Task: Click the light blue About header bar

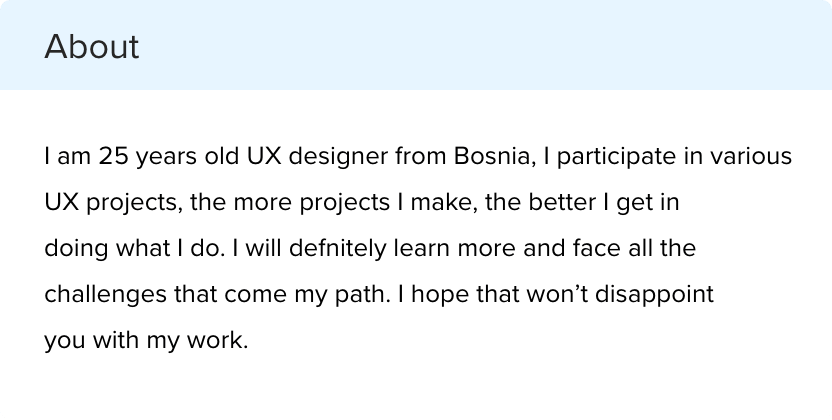Action: [x=416, y=45]
